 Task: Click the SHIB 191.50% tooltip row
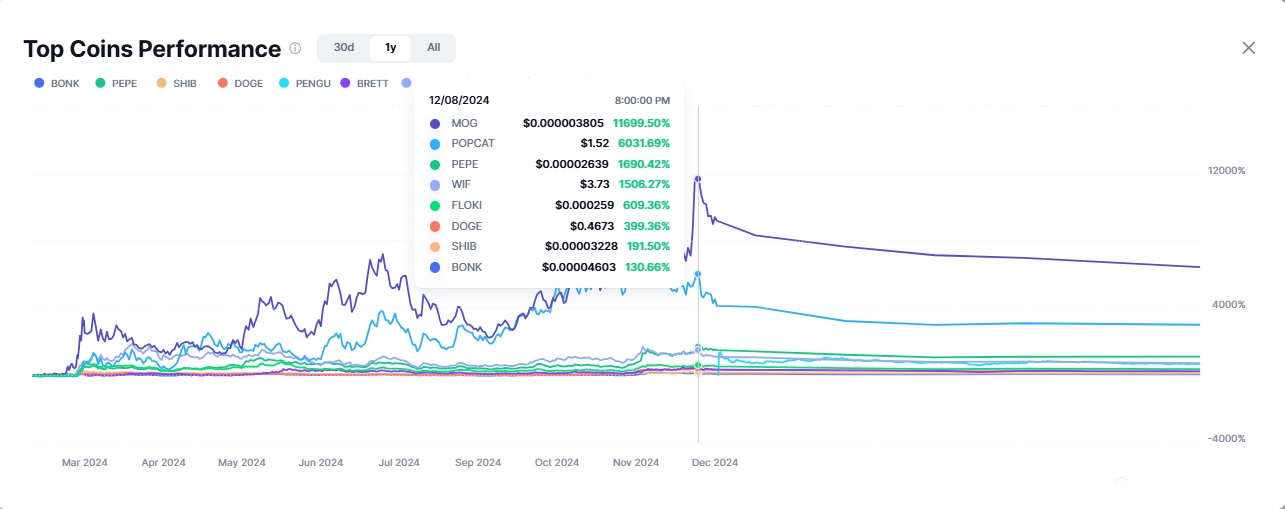pyautogui.click(x=549, y=246)
